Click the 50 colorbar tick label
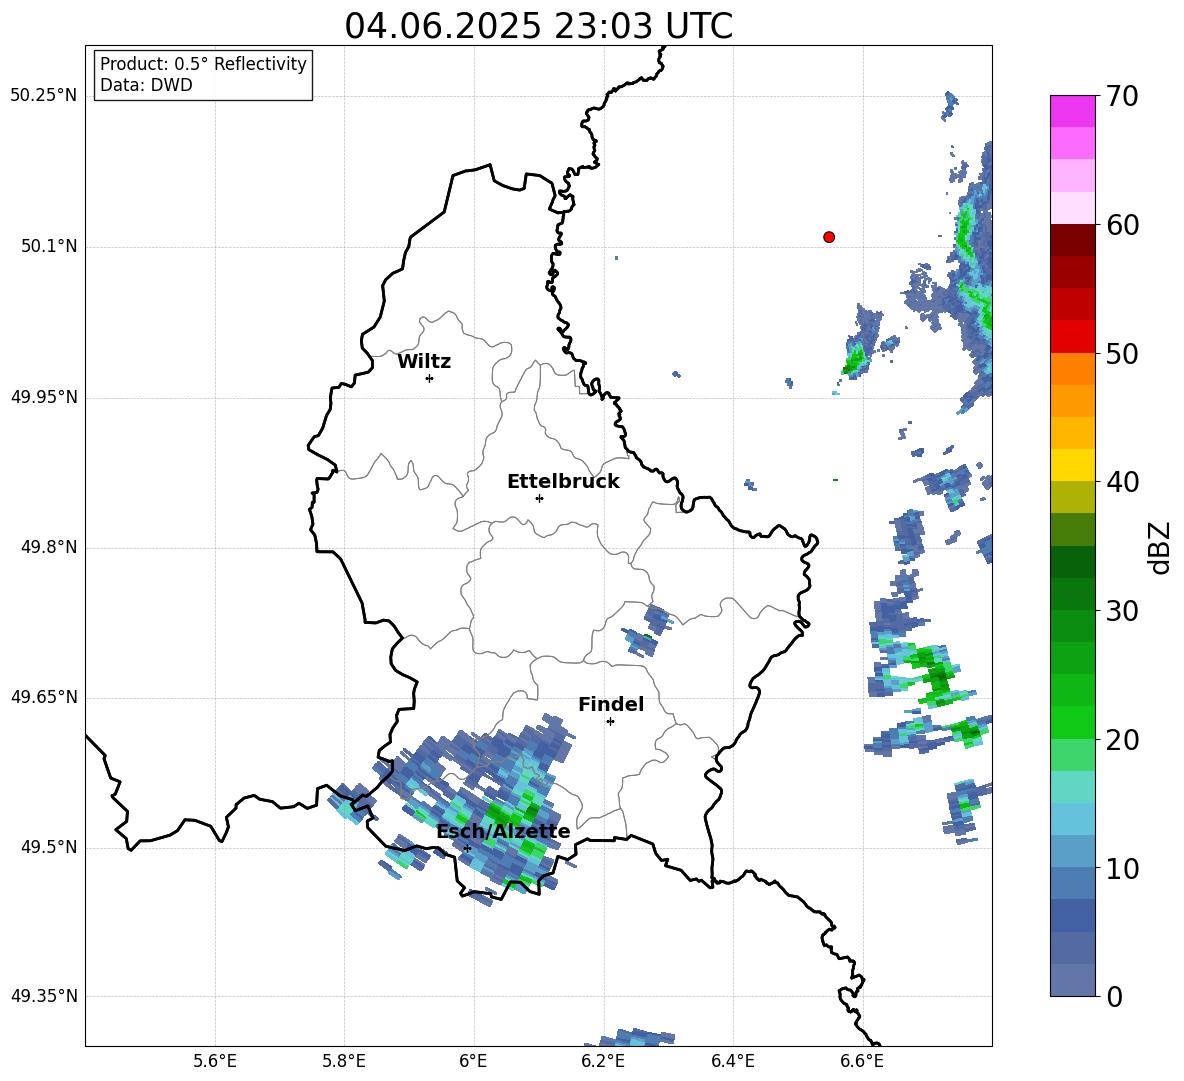1184x1081 pixels. pos(1122,354)
